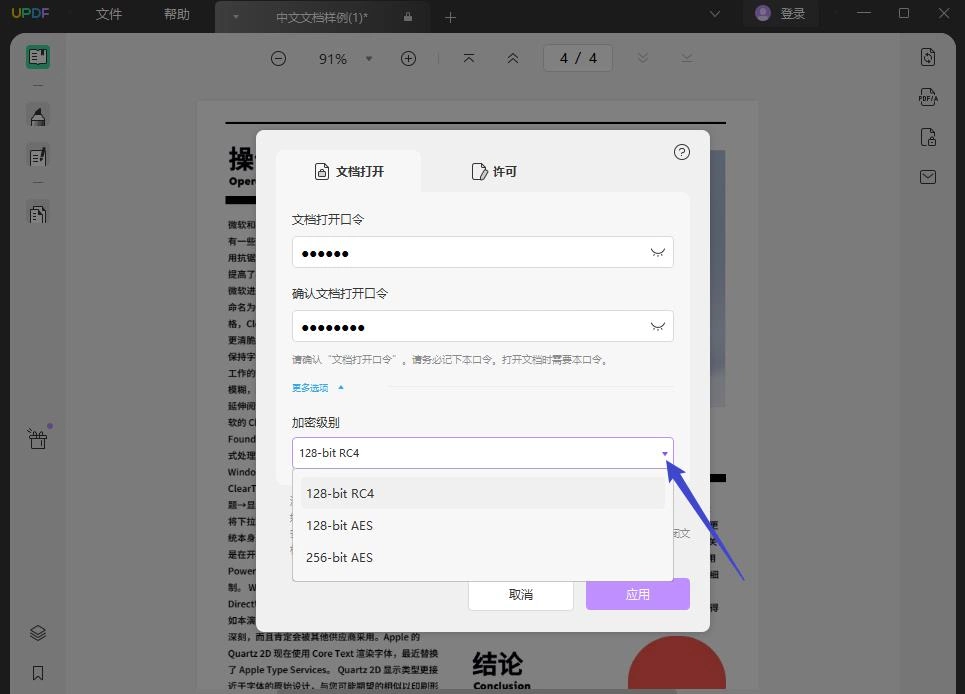Click the 取消 button
Screen dimensions: 965x694
(521, 594)
